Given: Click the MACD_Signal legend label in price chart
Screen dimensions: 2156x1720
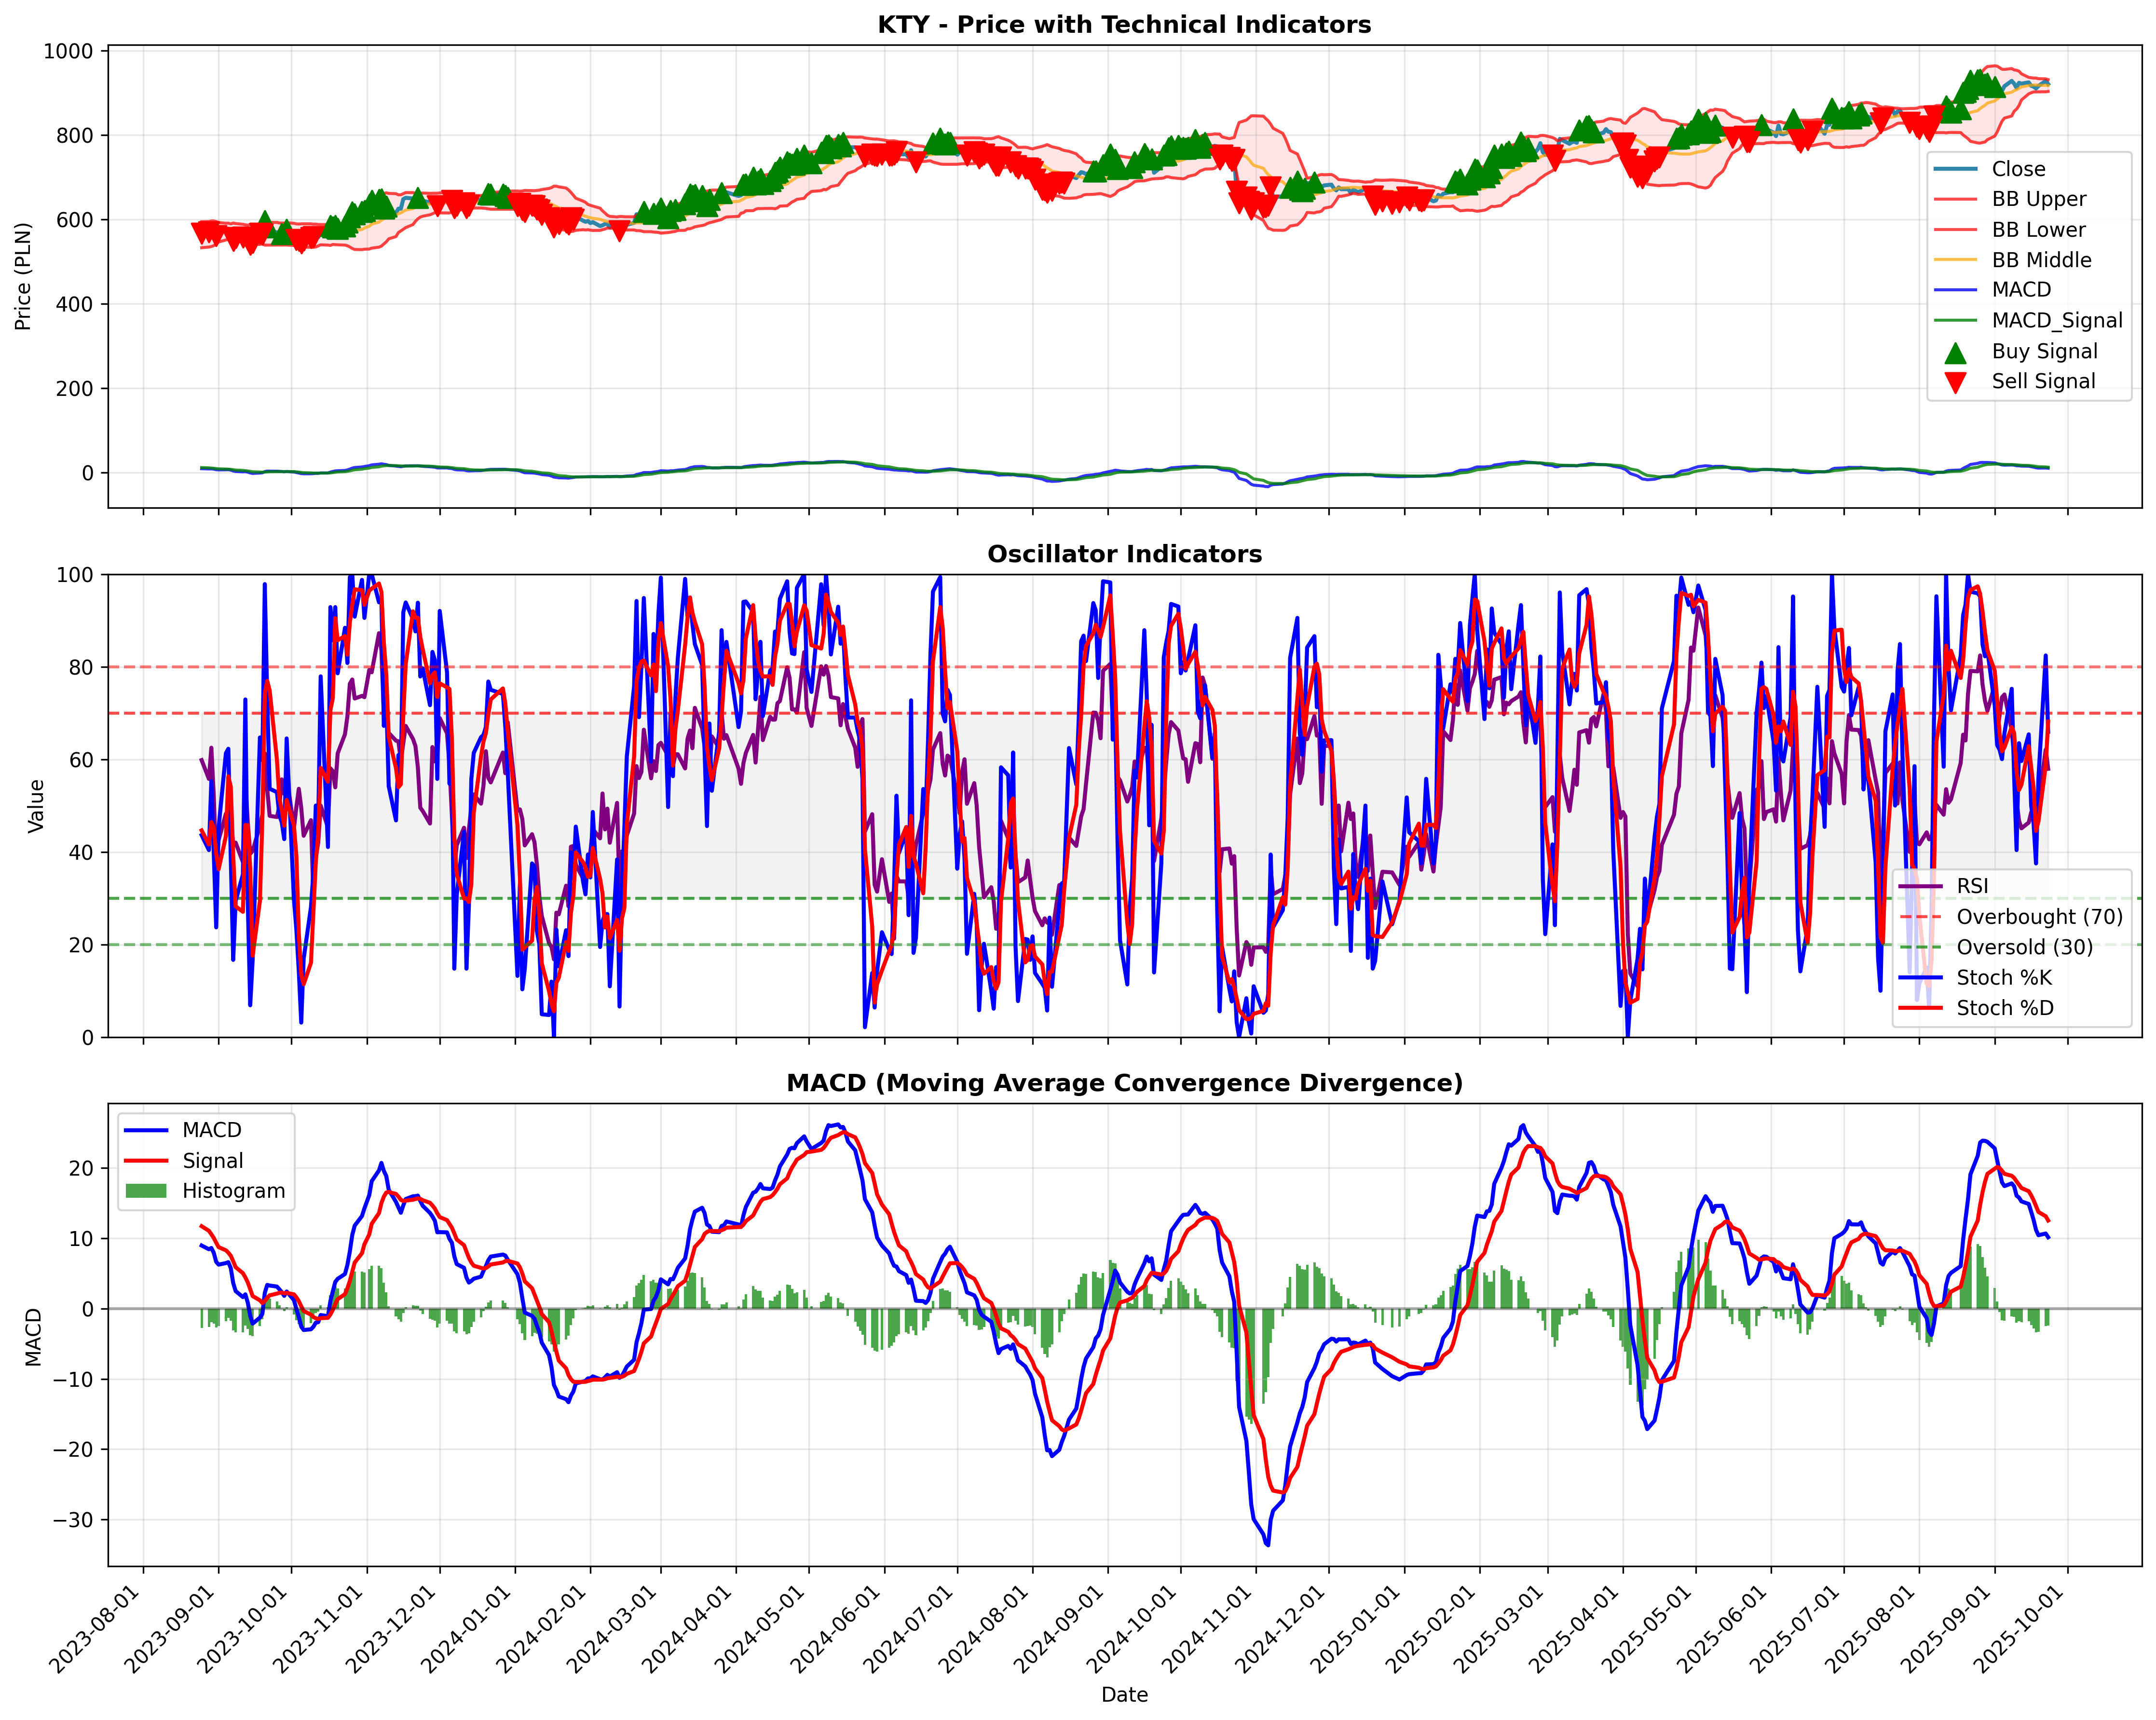Looking at the screenshot, I should pos(2057,321).
